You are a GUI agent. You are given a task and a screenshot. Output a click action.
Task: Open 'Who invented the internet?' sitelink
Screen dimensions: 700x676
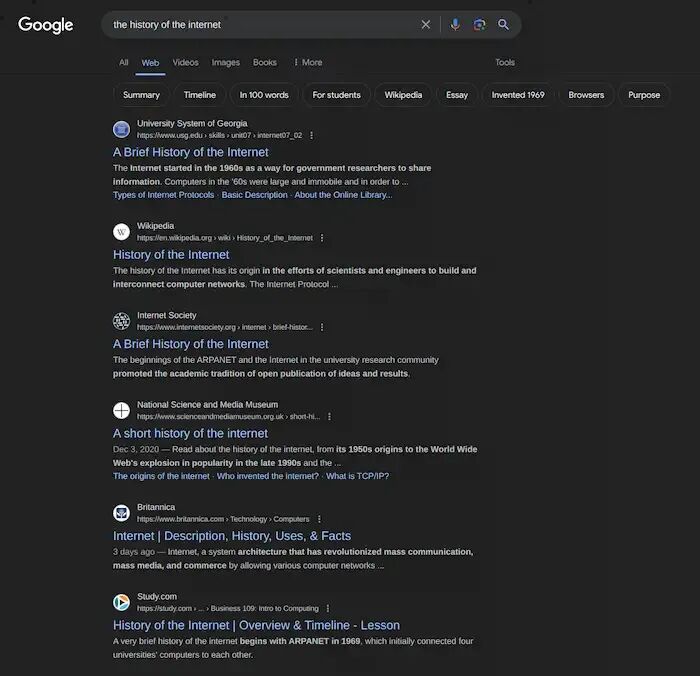coord(268,476)
